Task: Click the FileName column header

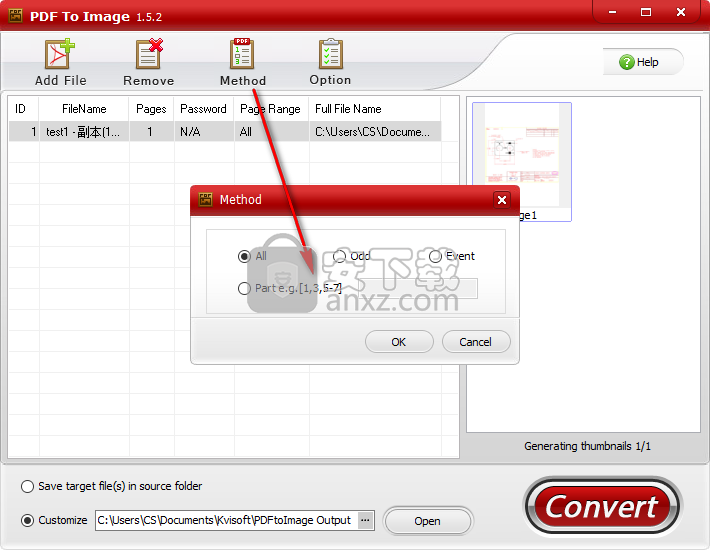Action: tap(84, 109)
